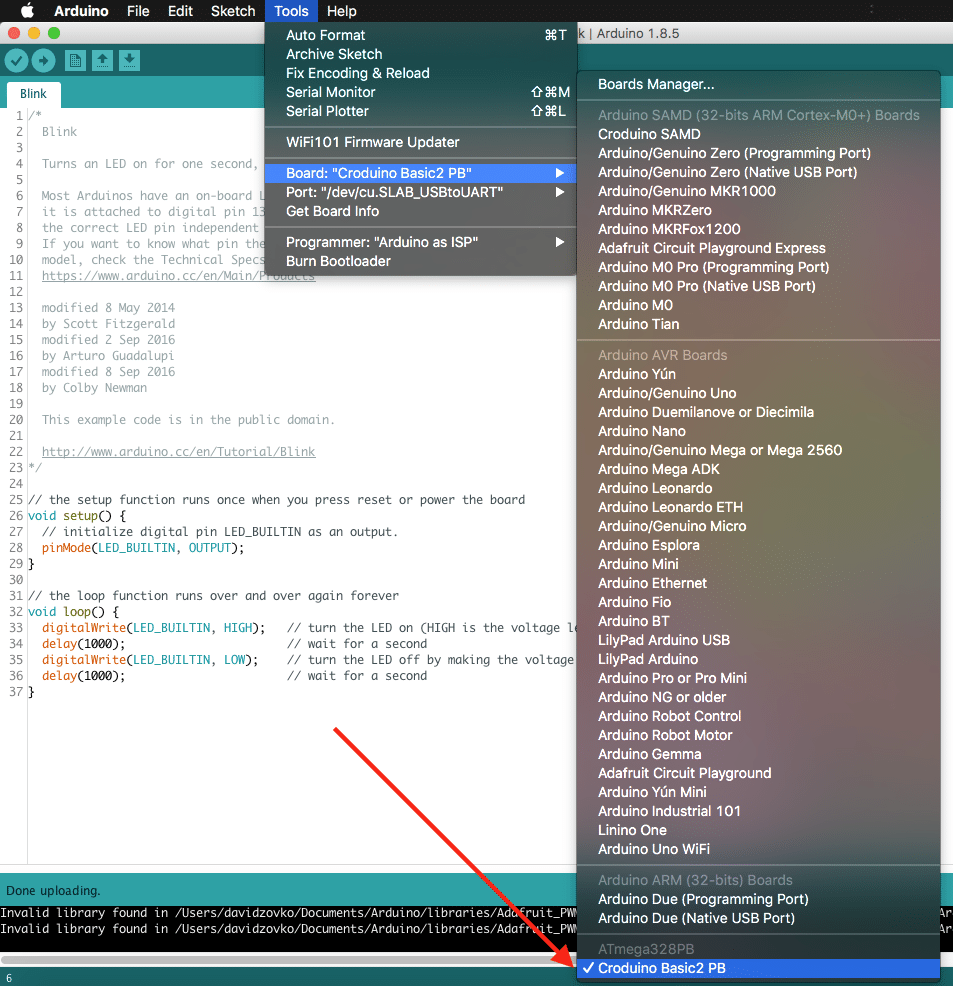
Task: Follow the arduino.cc Tutorial/Blink link
Action: pyautogui.click(x=178, y=452)
